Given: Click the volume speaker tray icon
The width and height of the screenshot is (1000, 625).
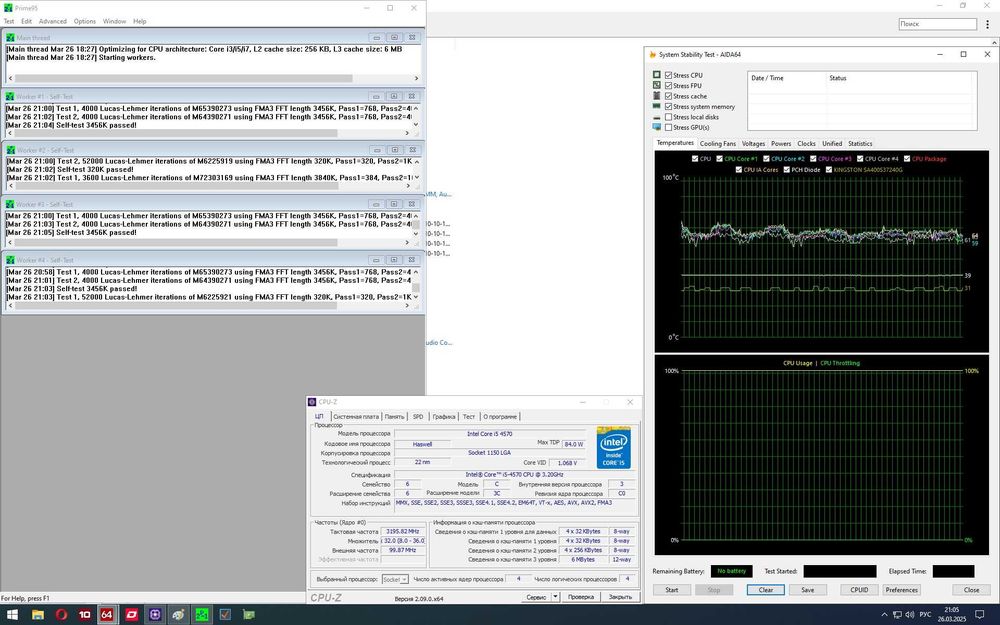Looking at the screenshot, I should click(x=909, y=615).
